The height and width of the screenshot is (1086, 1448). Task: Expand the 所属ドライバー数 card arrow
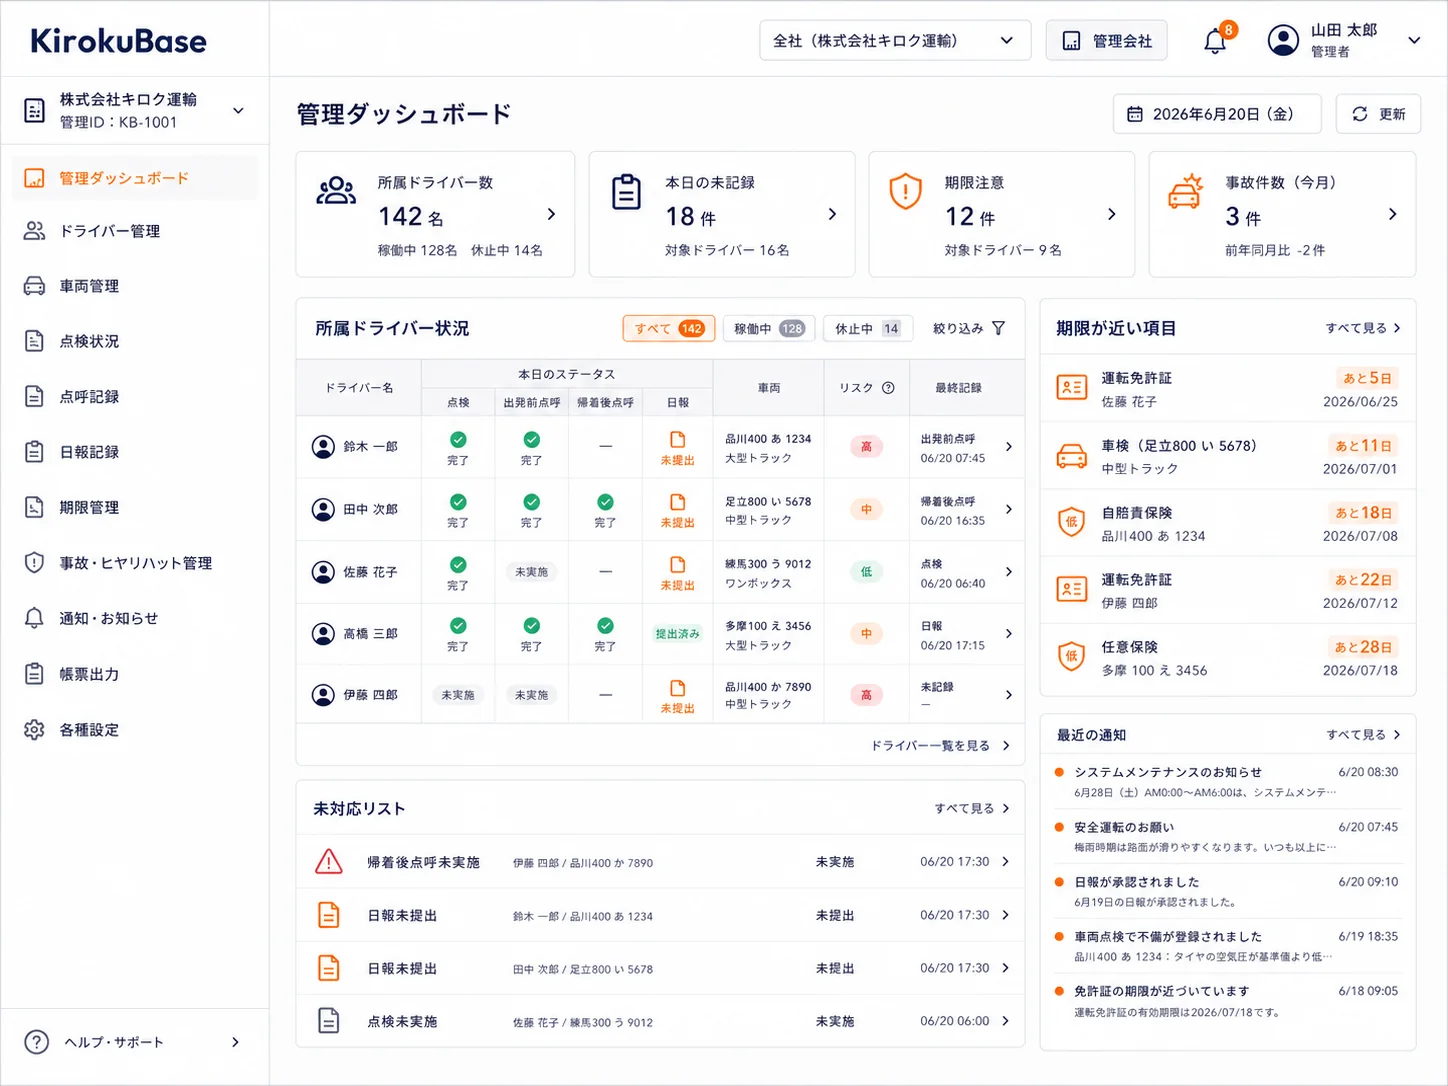[x=551, y=214]
